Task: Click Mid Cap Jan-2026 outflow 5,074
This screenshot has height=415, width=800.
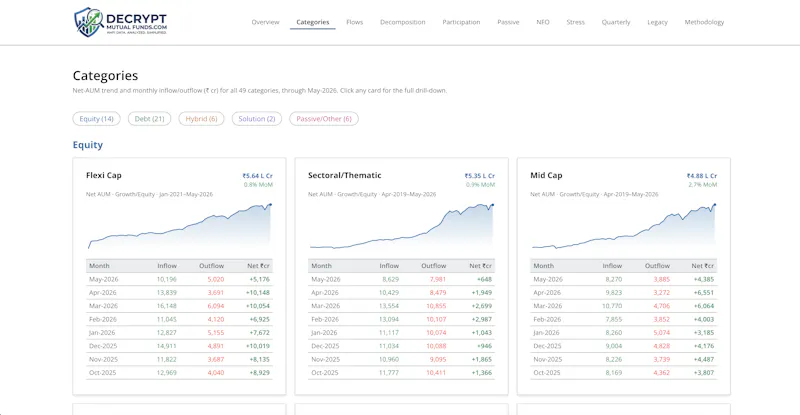Action: (661, 332)
